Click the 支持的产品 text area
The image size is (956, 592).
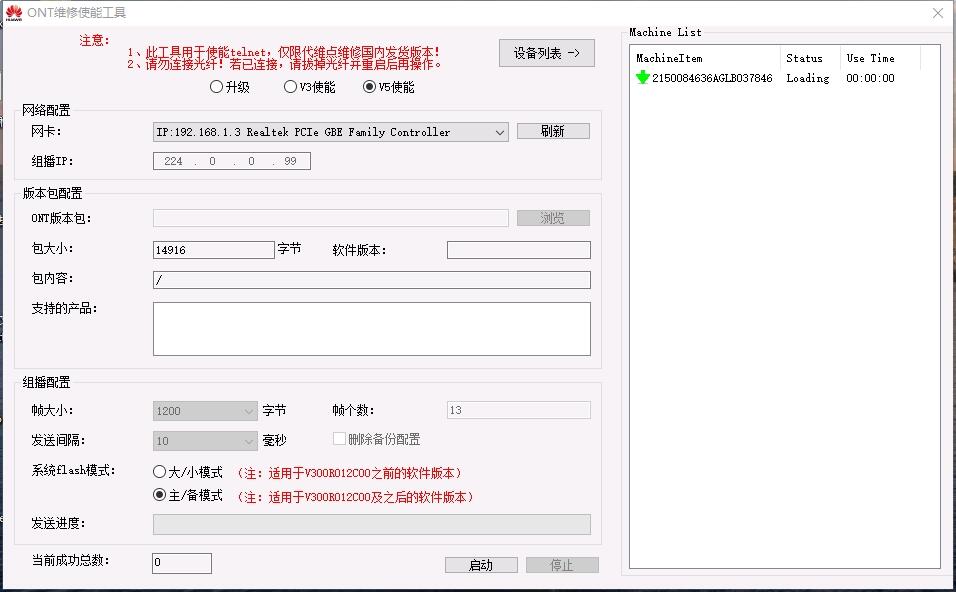(371, 329)
